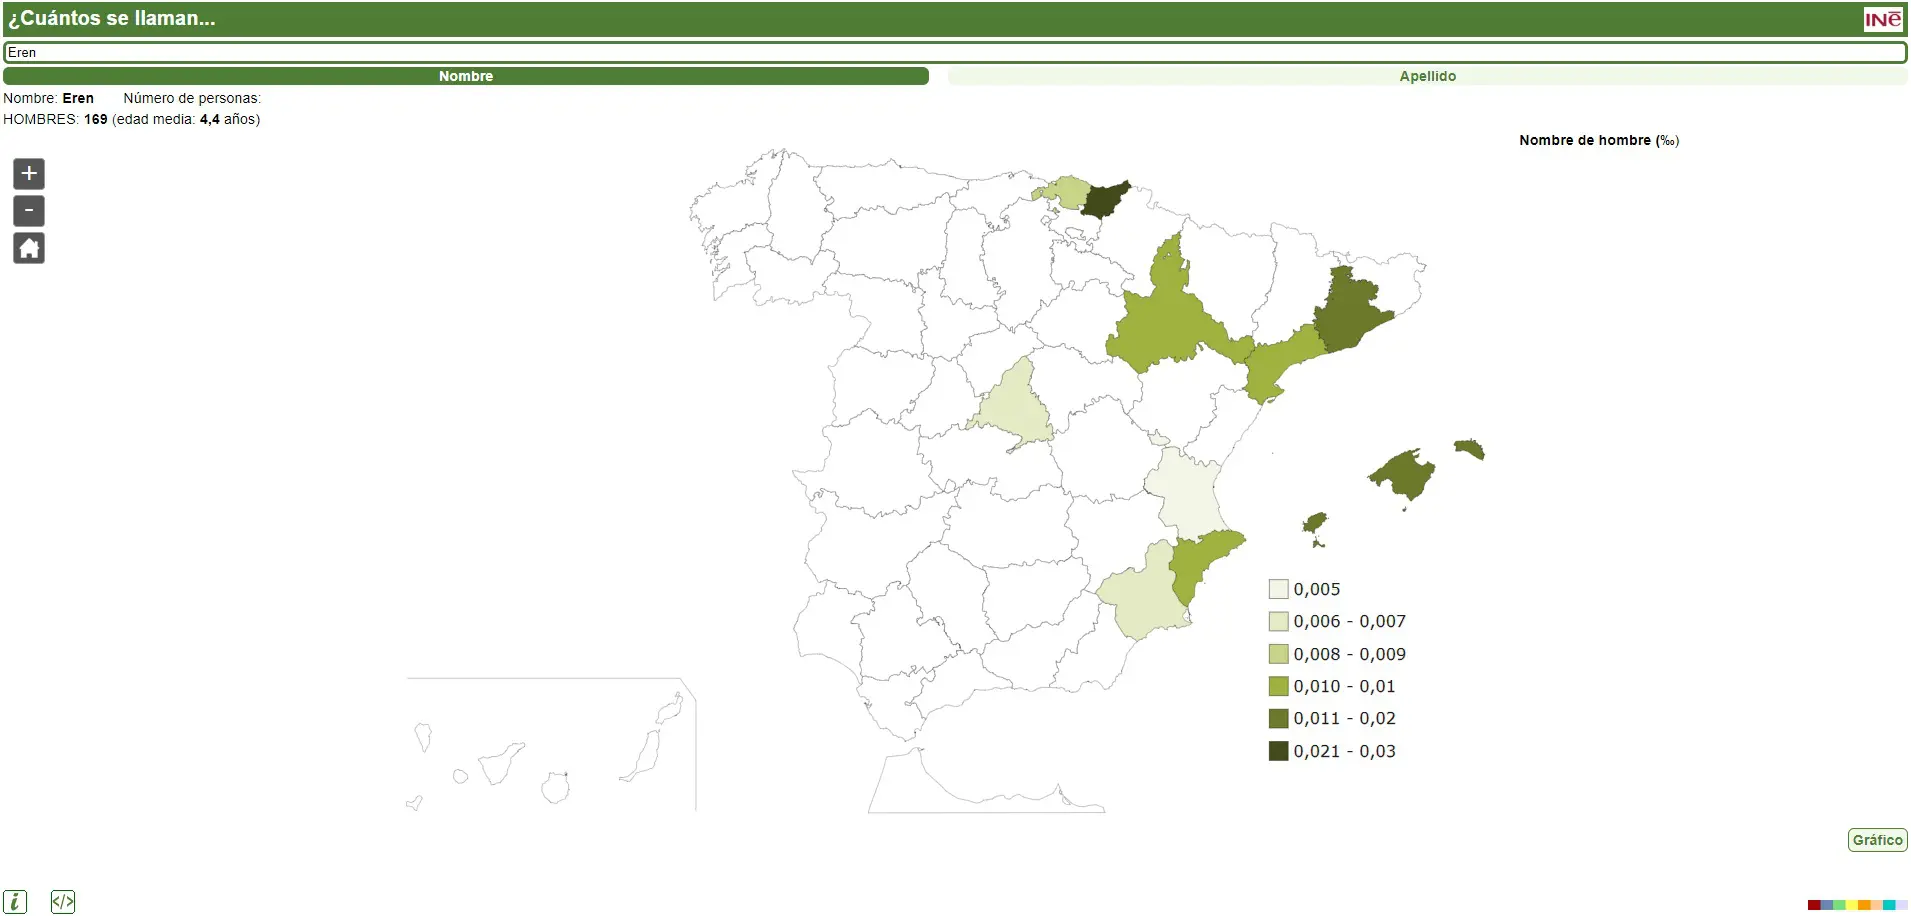Select the Nombre tab

466,76
